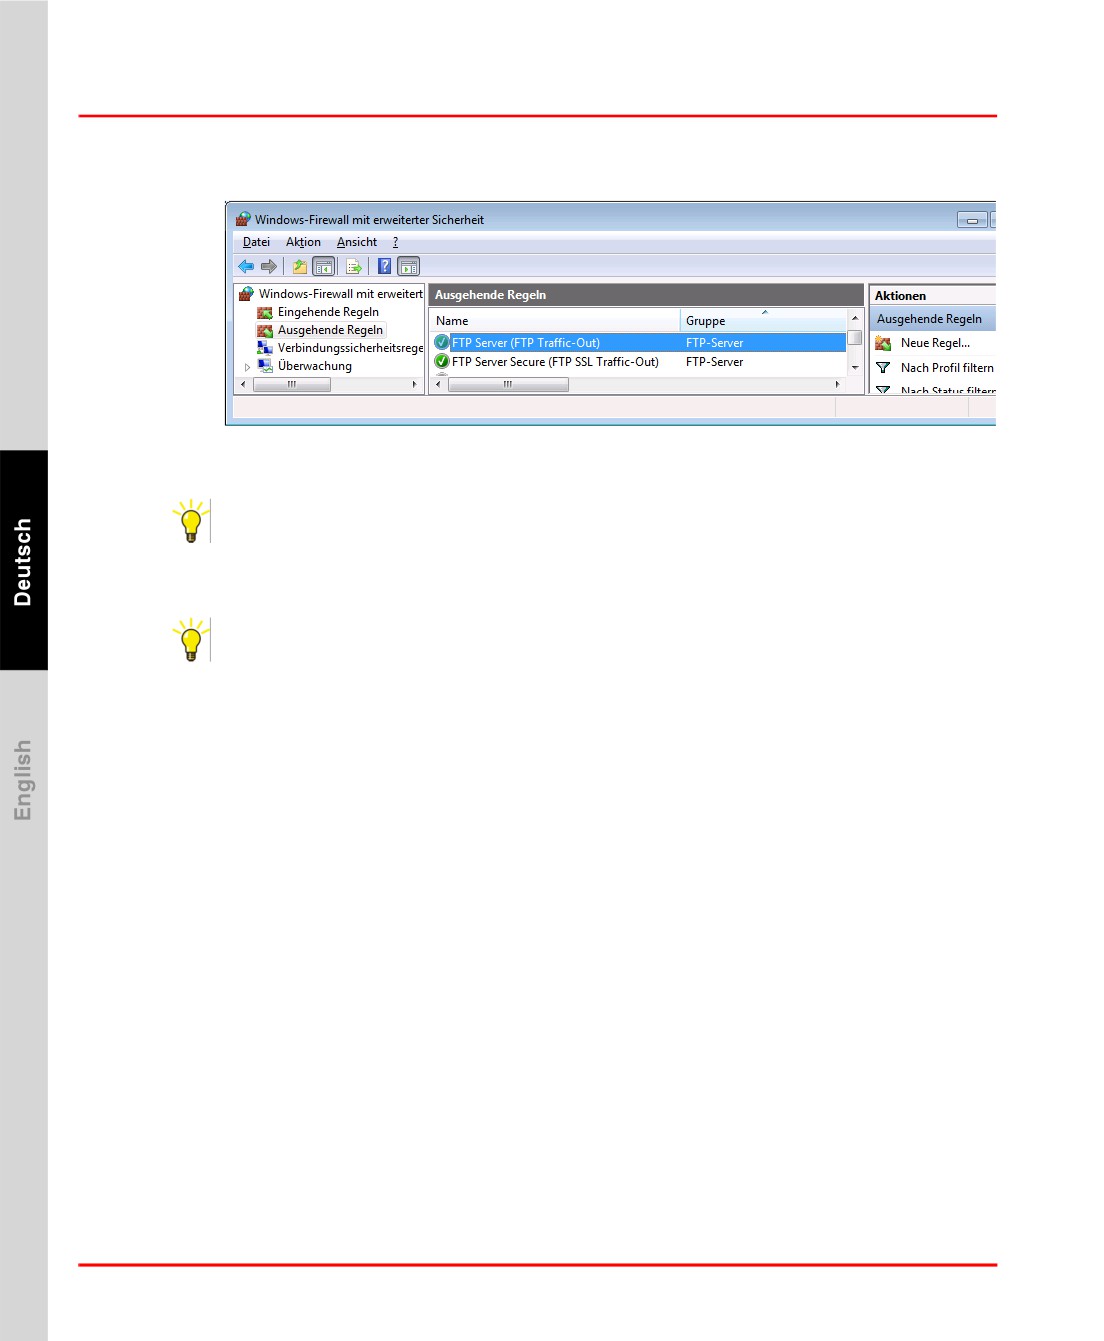Open the ? help menu

(395, 242)
